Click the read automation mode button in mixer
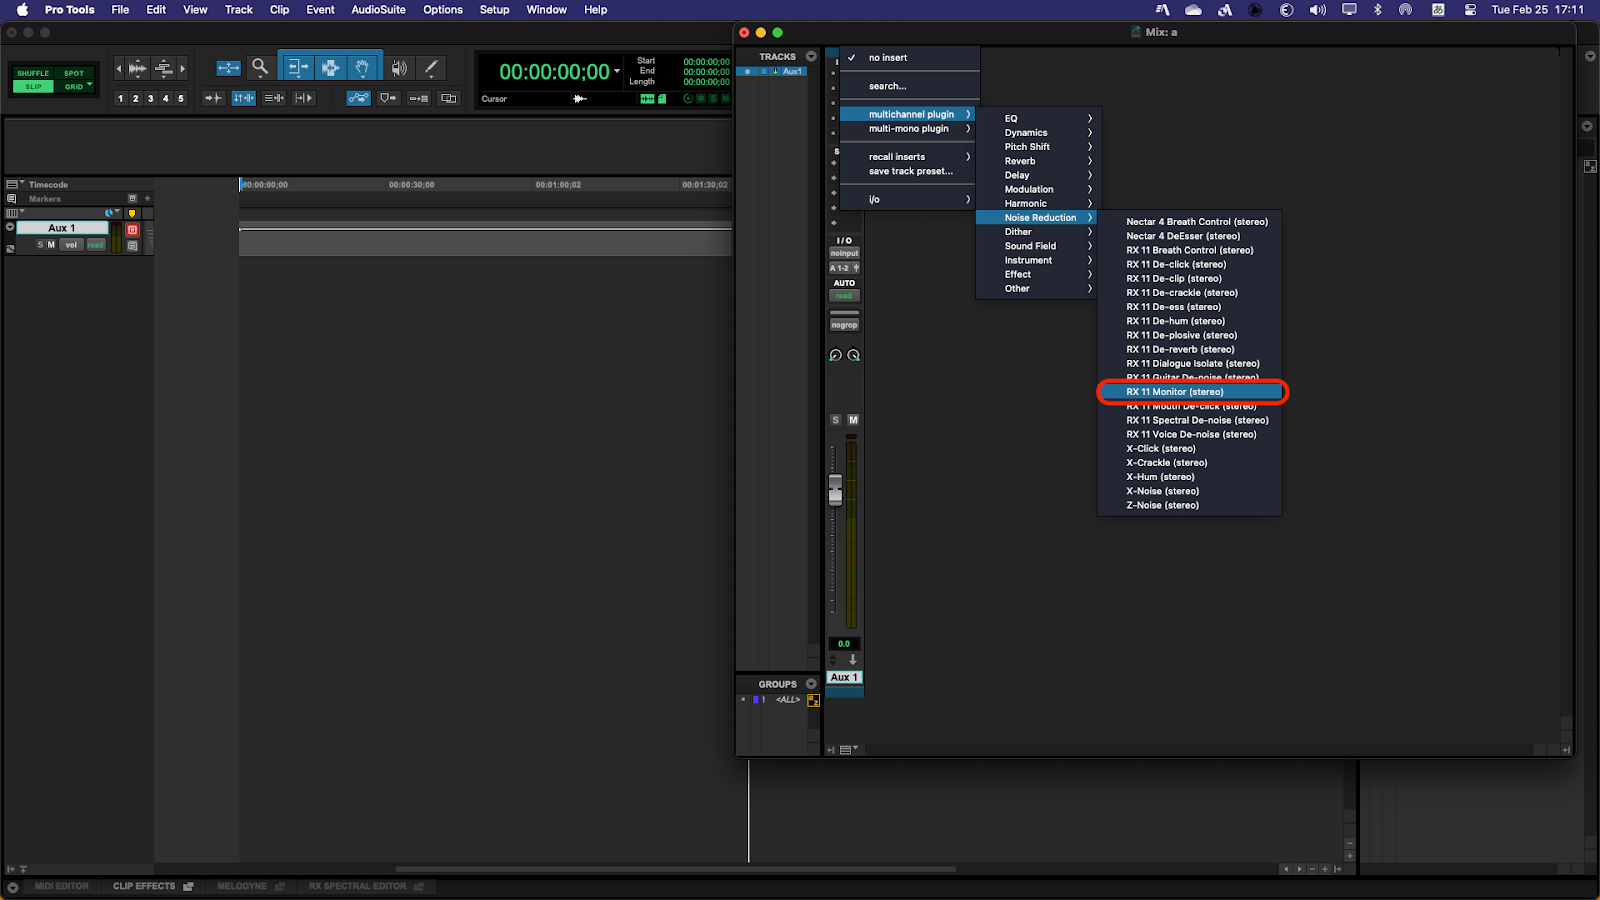The image size is (1600, 900). (844, 296)
